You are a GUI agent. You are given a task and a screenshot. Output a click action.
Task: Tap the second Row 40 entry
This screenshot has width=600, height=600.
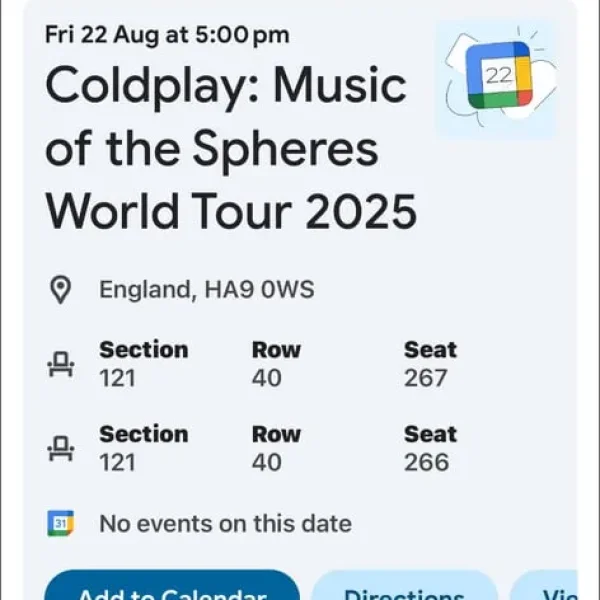pyautogui.click(x=276, y=448)
